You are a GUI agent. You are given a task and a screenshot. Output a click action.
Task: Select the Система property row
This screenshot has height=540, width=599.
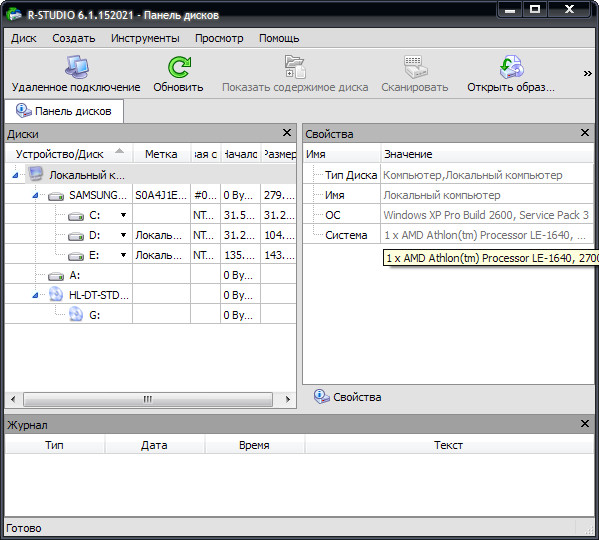coord(448,235)
